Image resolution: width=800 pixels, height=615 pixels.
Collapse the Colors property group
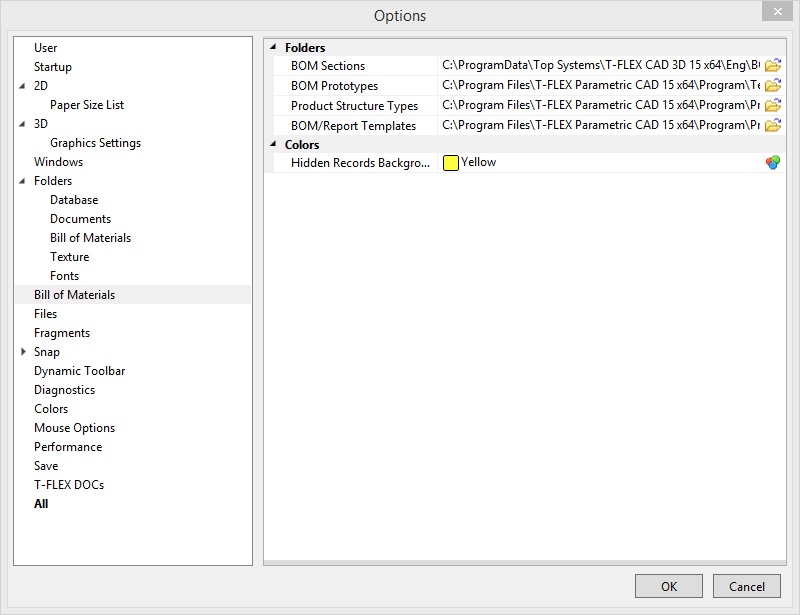(273, 145)
